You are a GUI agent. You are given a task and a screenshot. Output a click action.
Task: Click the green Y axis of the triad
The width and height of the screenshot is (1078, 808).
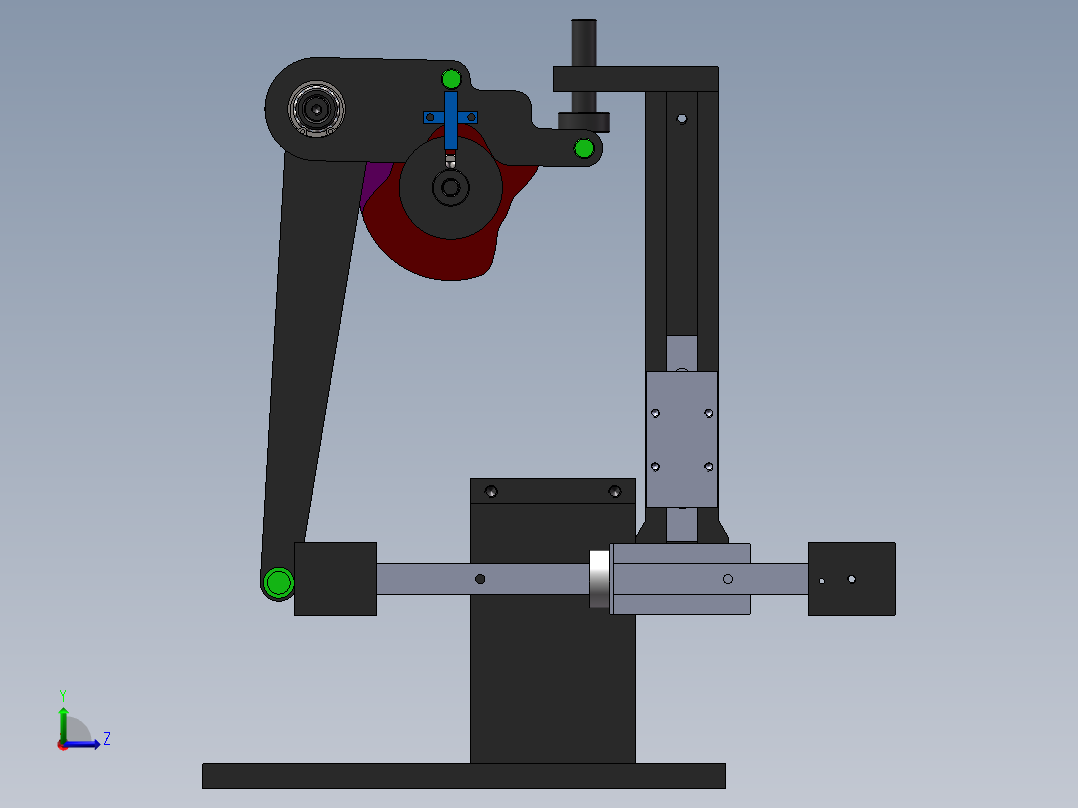point(63,724)
